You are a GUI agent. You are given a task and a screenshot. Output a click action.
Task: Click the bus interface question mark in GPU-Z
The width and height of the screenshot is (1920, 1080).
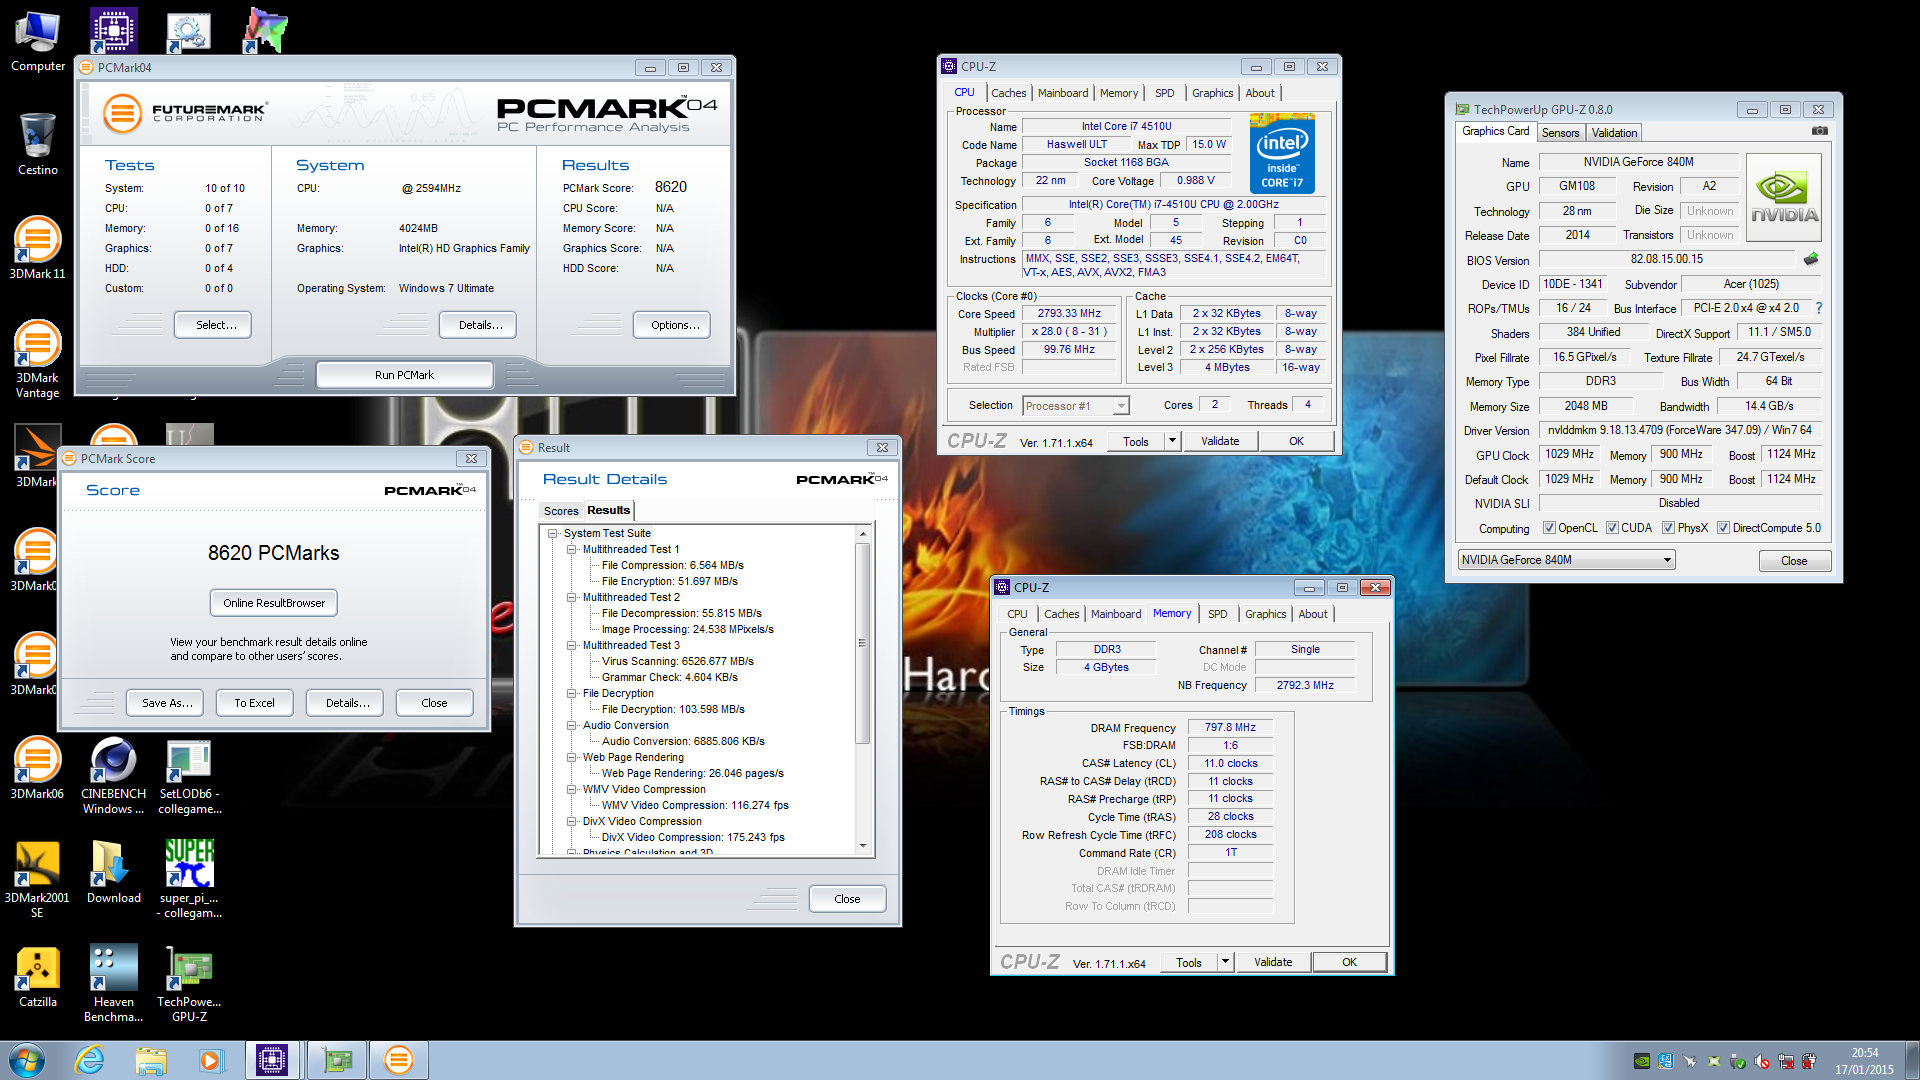(x=1818, y=308)
